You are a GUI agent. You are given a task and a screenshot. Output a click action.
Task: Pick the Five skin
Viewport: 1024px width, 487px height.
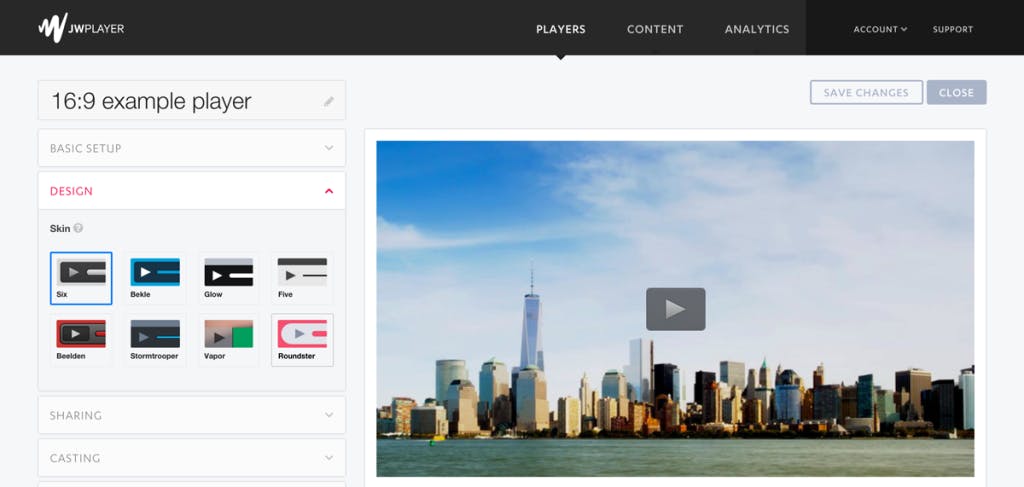302,278
